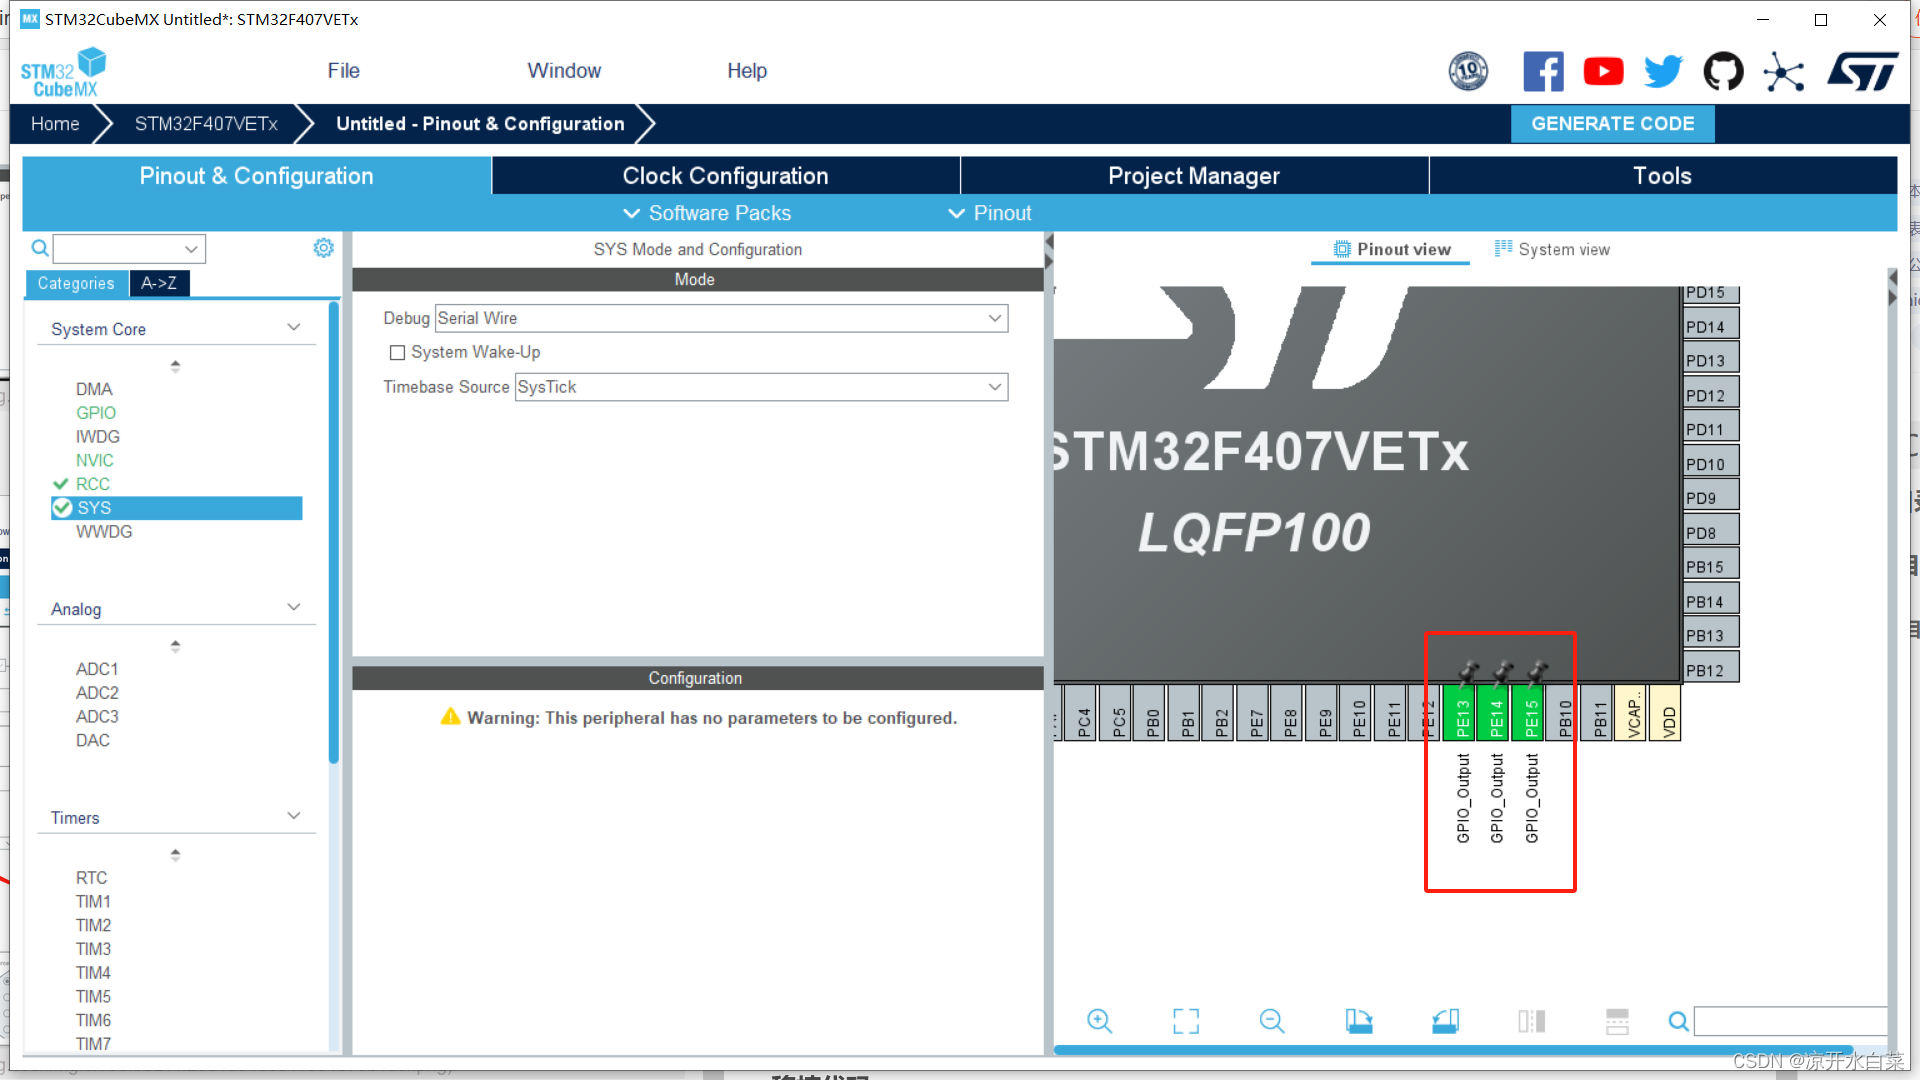Viewport: 1920px width, 1080px height.
Task: Expand the Software Packs menu
Action: tap(707, 213)
